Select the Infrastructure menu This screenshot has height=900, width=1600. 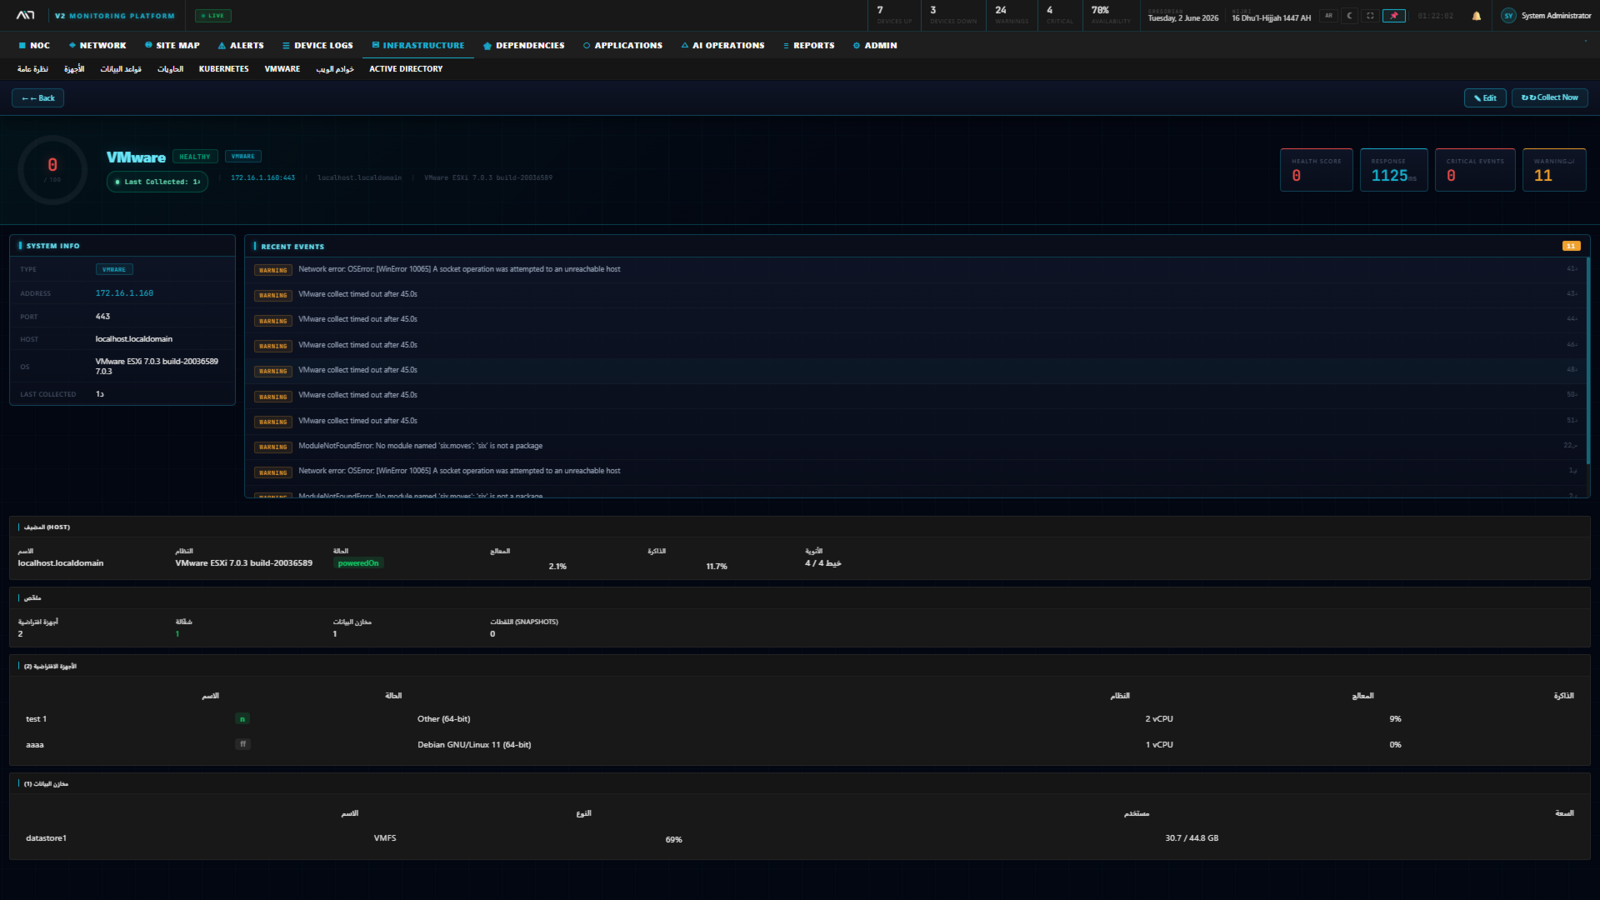[x=418, y=45]
